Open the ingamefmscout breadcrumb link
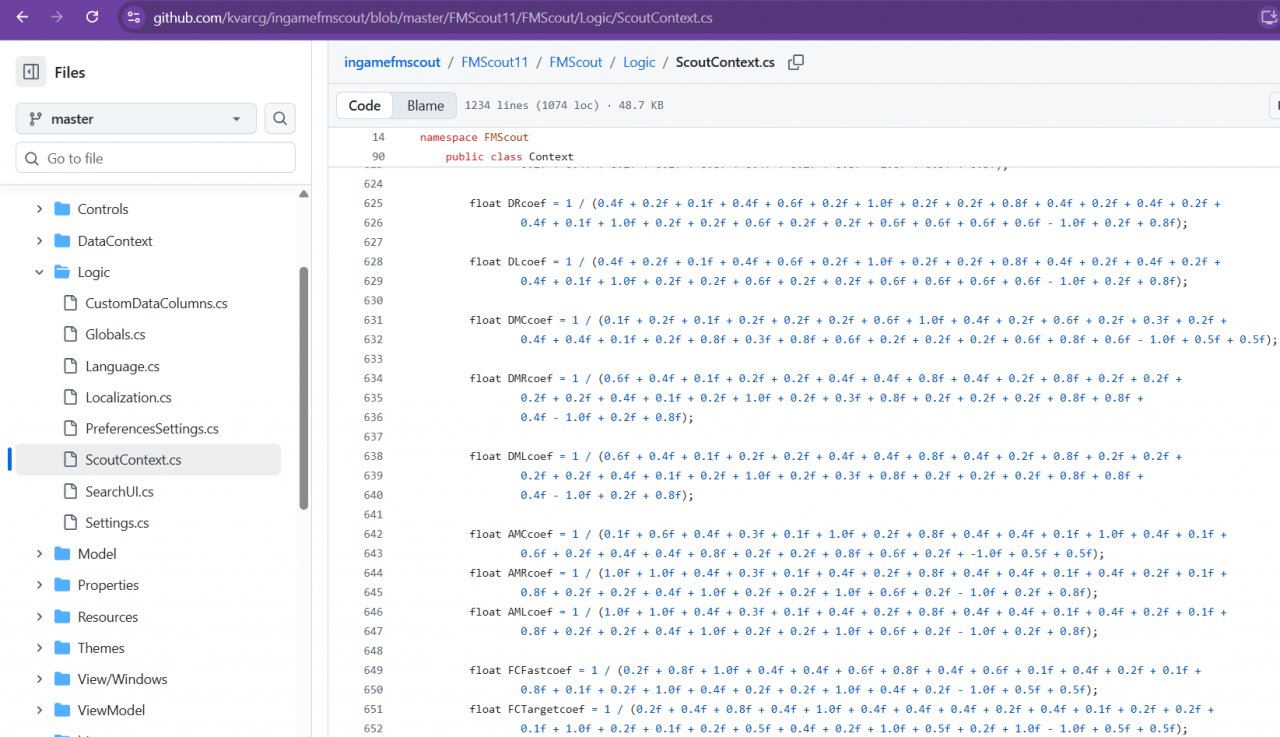Viewport: 1280px width, 737px height. 392,62
